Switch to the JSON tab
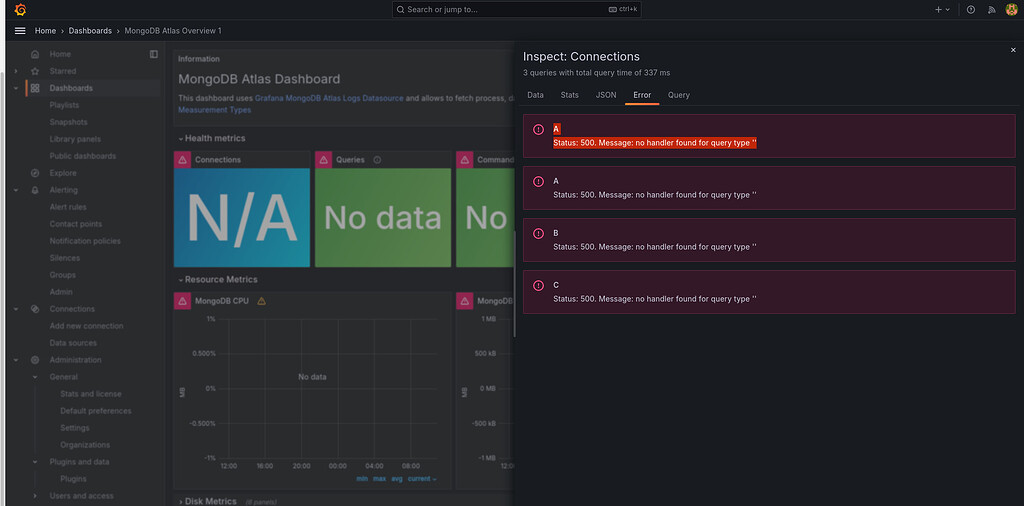This screenshot has width=1024, height=506. tap(606, 95)
